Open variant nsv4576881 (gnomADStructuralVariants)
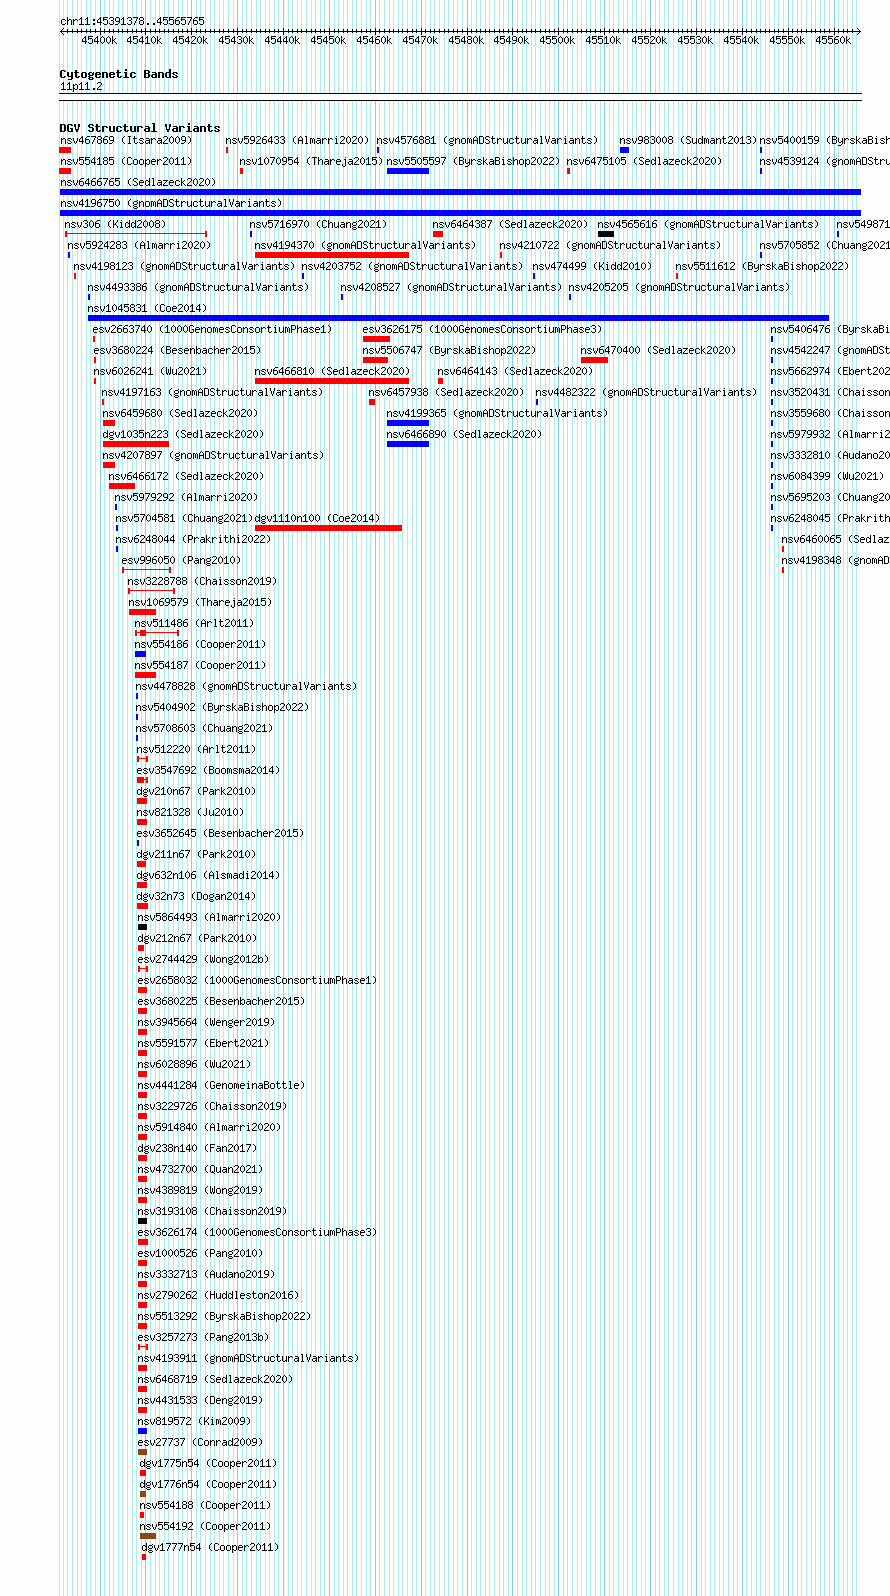The image size is (890, 1596). [487, 140]
